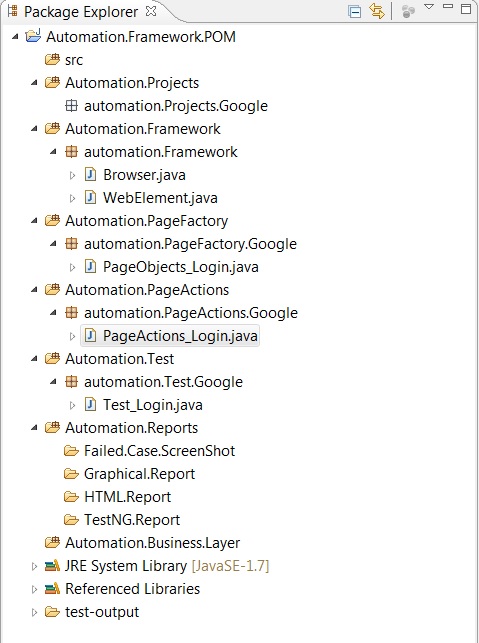Expand the test-output folder

click(34, 612)
